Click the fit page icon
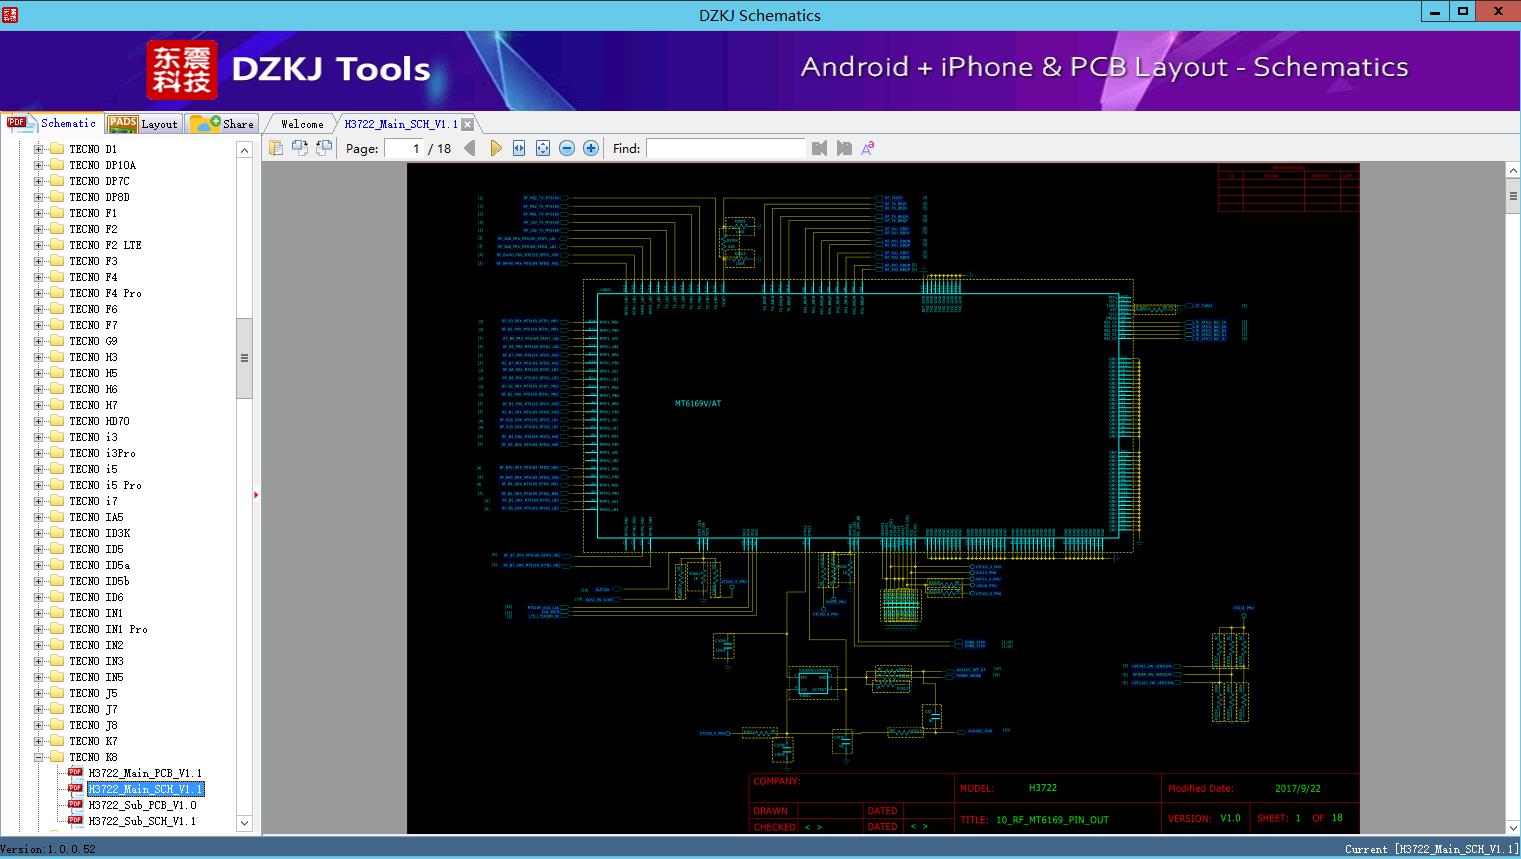The height and width of the screenshot is (859, 1521). (x=543, y=148)
